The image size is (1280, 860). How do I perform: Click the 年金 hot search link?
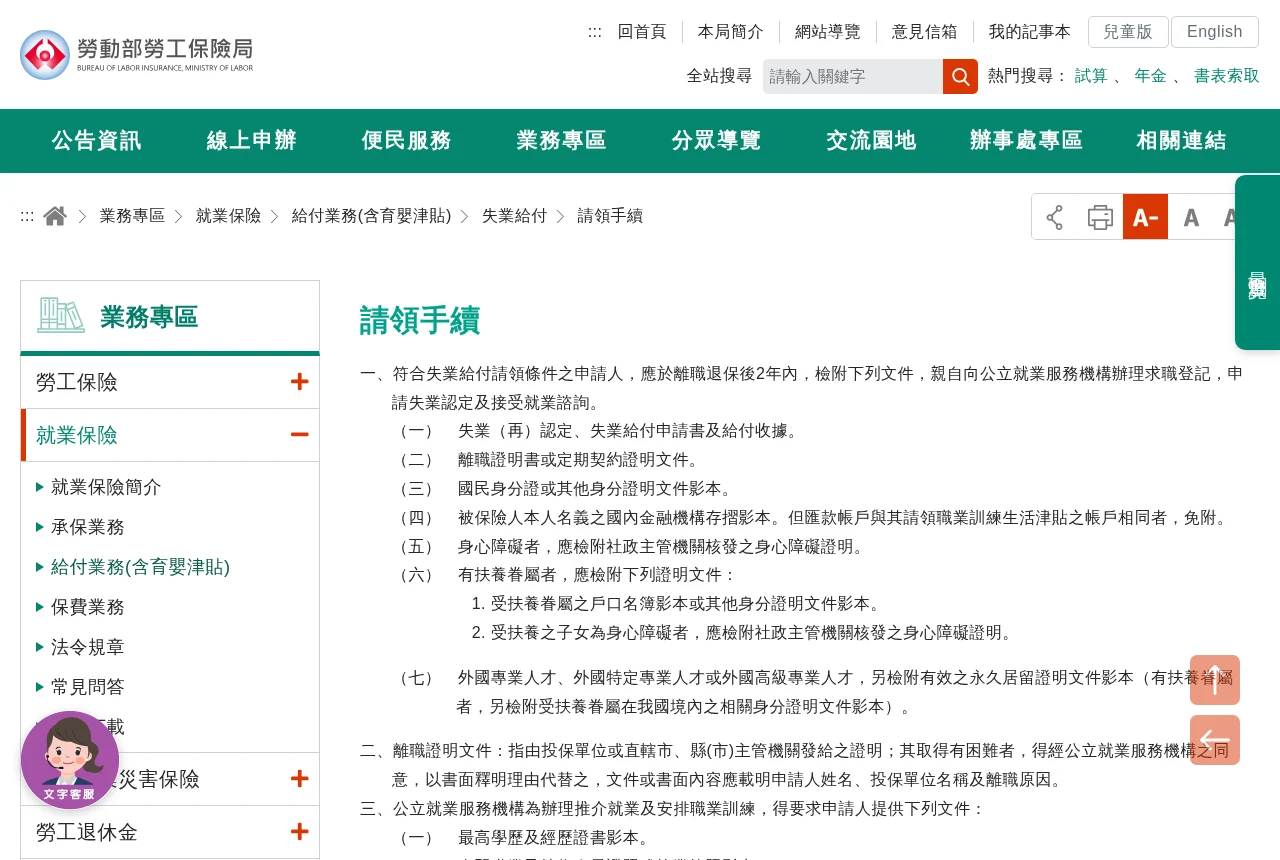coord(1150,76)
